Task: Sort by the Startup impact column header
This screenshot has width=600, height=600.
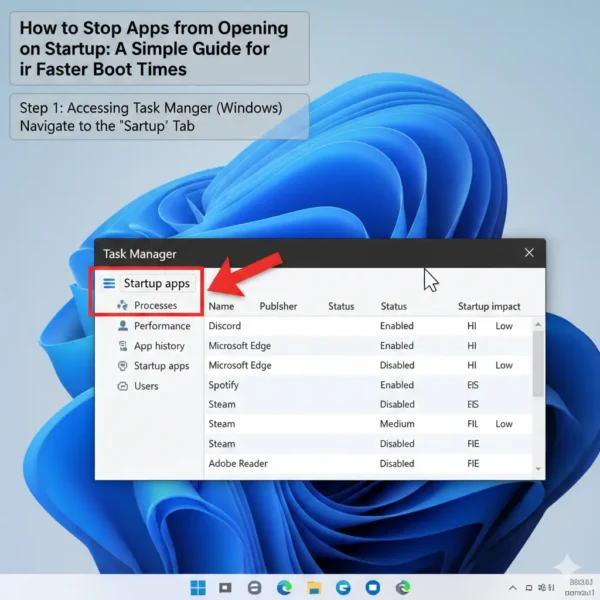Action: pos(489,306)
